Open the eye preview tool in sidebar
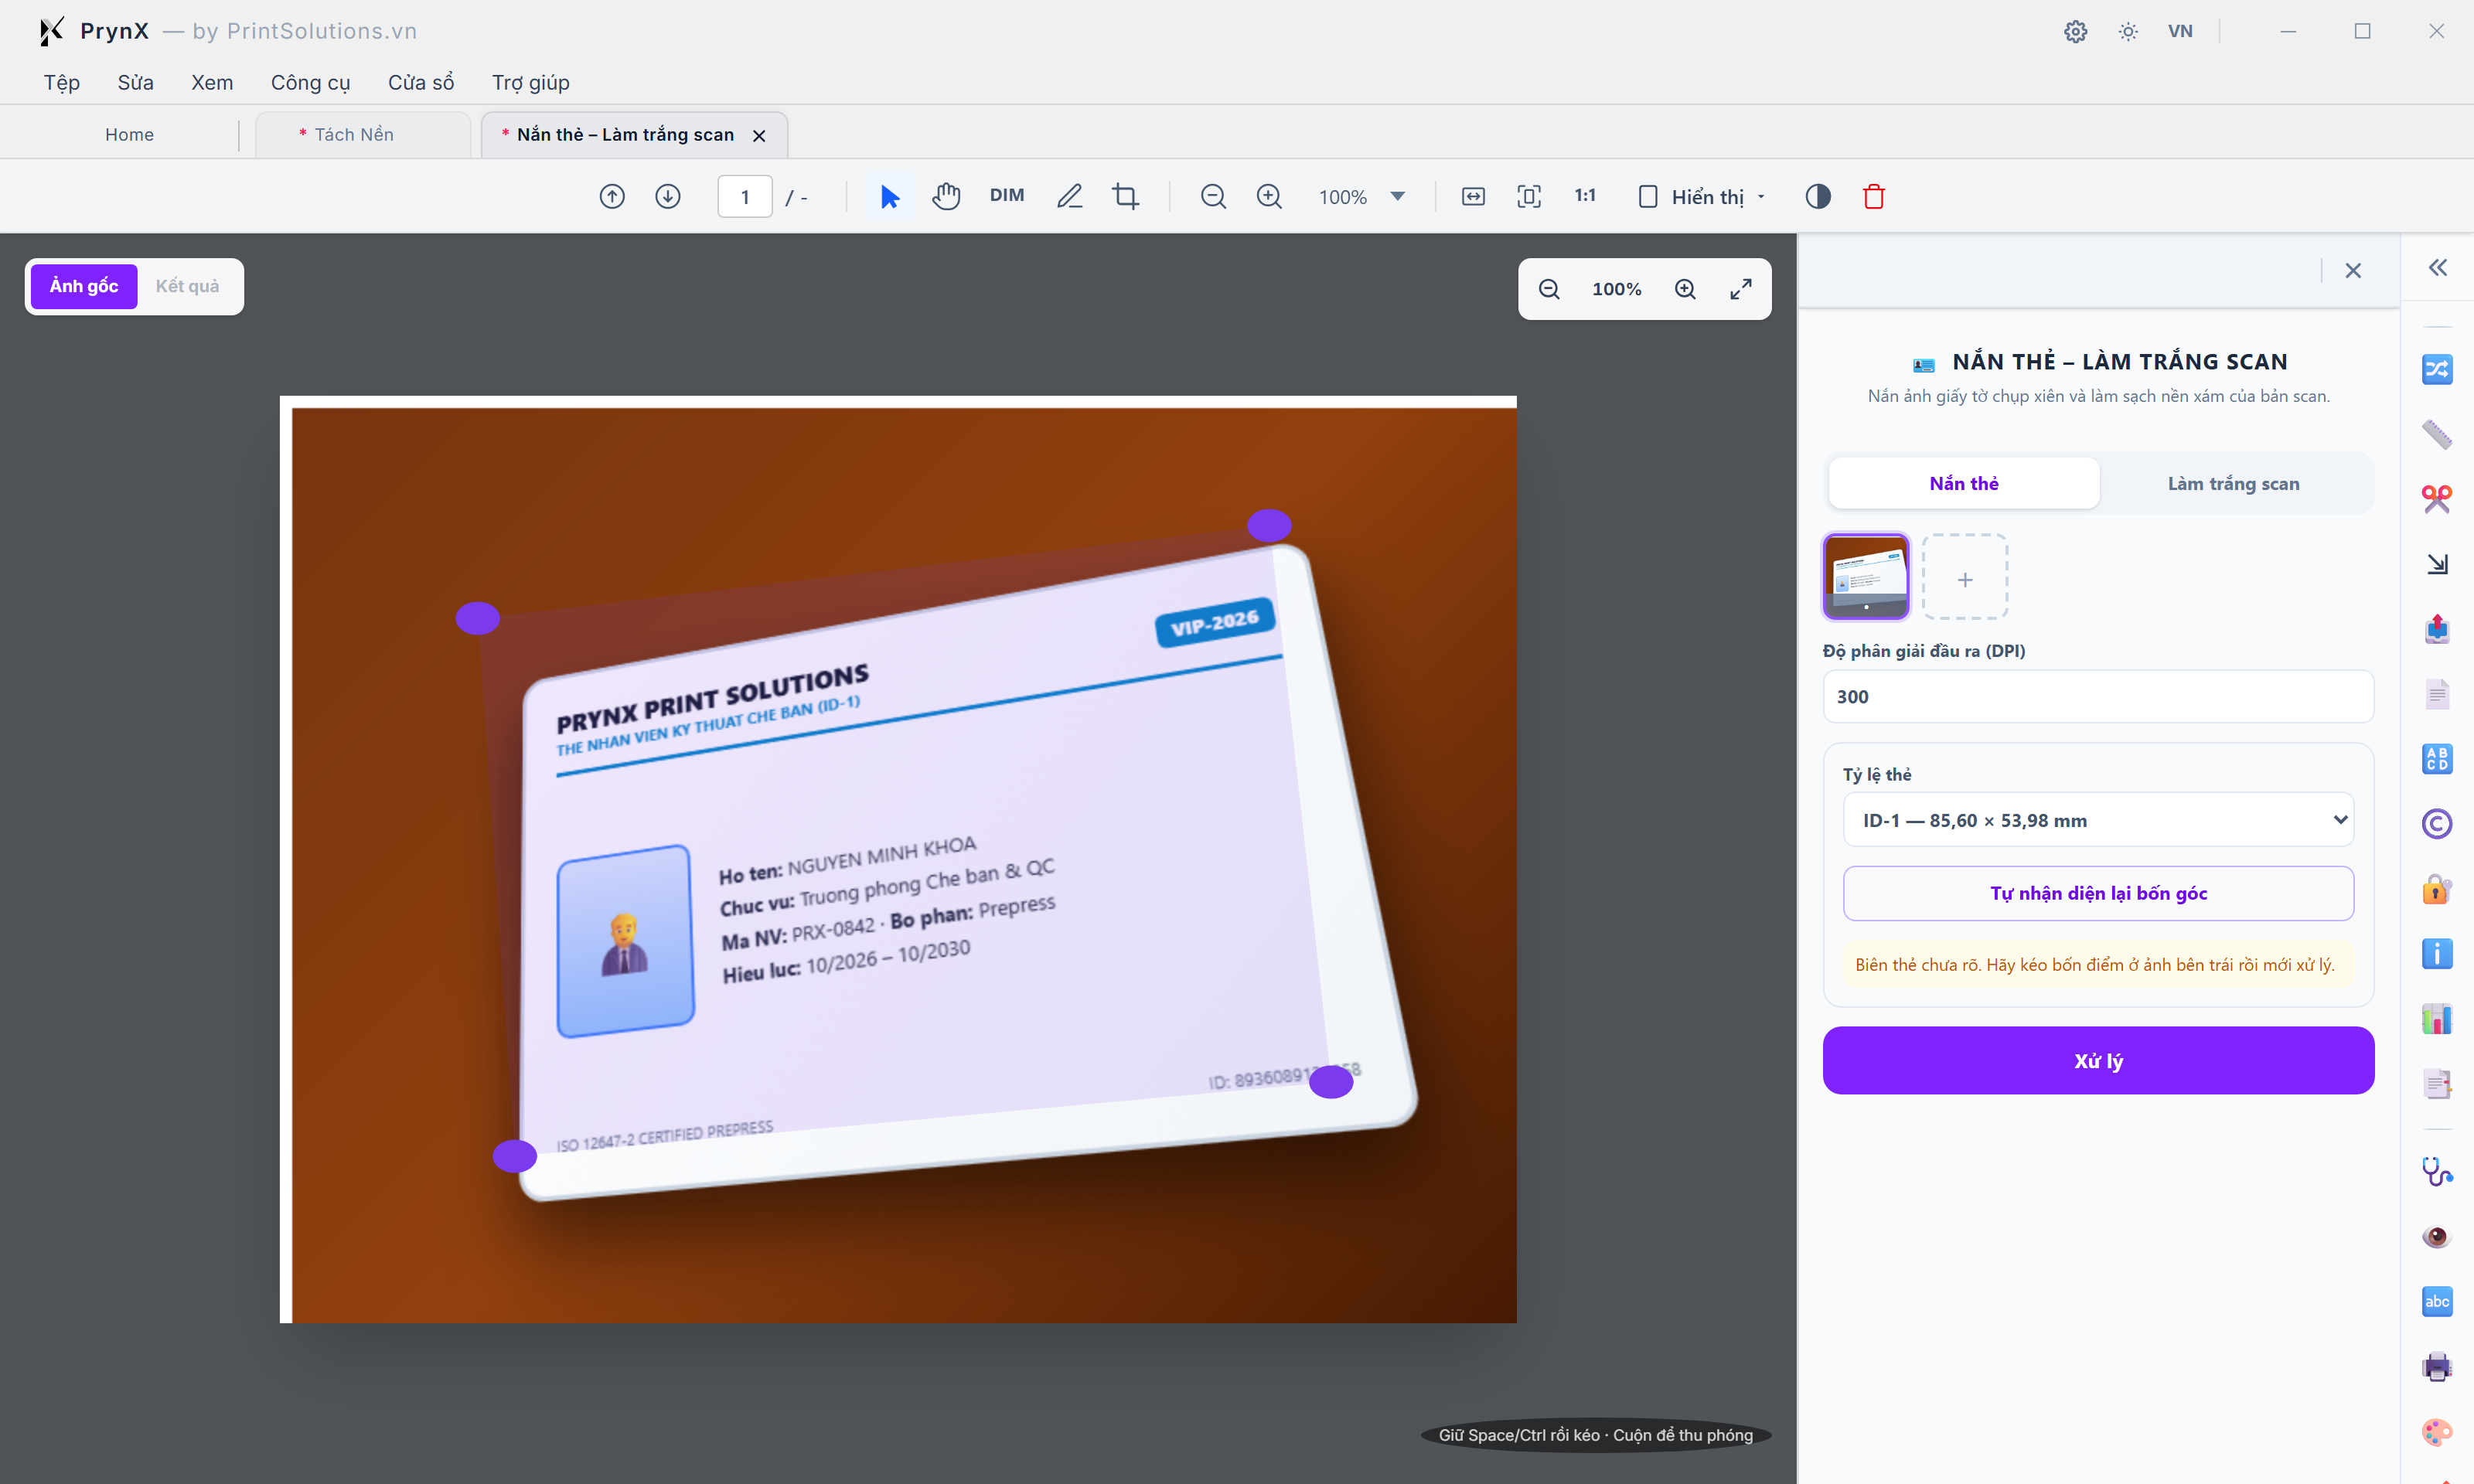The image size is (2474, 1484). pyautogui.click(x=2437, y=1237)
